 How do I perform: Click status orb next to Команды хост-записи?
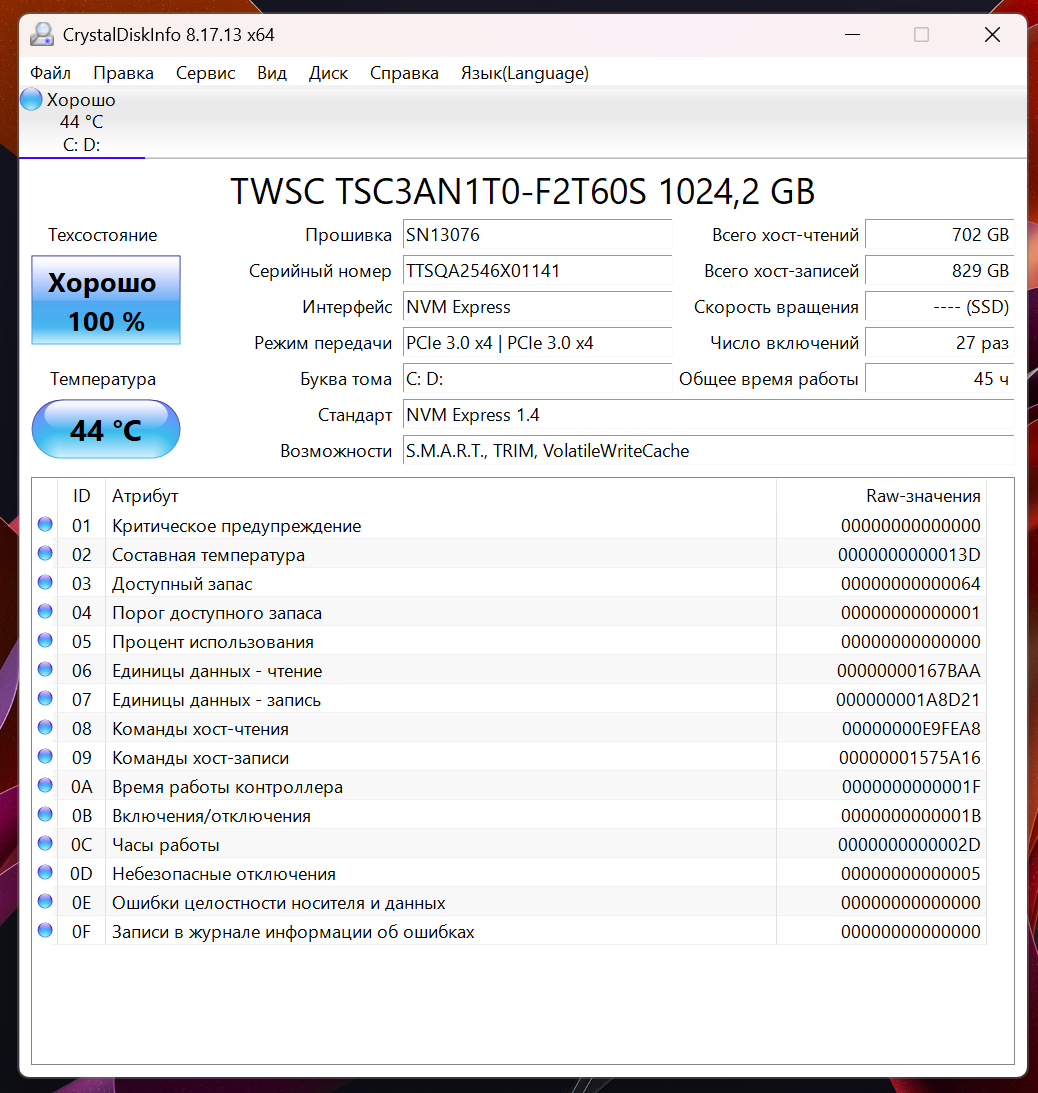click(45, 757)
